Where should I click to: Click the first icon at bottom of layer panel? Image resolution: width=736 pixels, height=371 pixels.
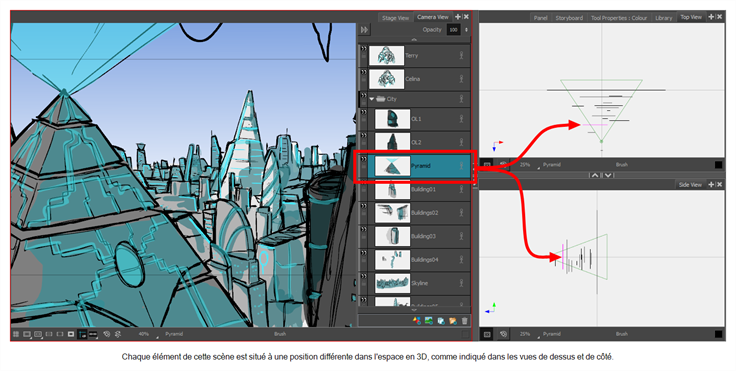click(416, 321)
